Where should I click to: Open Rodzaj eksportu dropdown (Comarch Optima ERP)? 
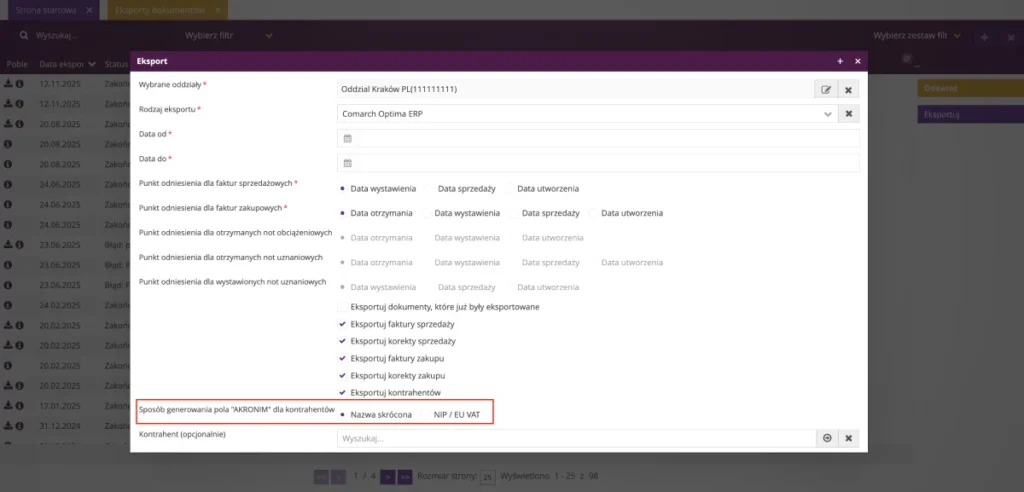[x=587, y=114]
